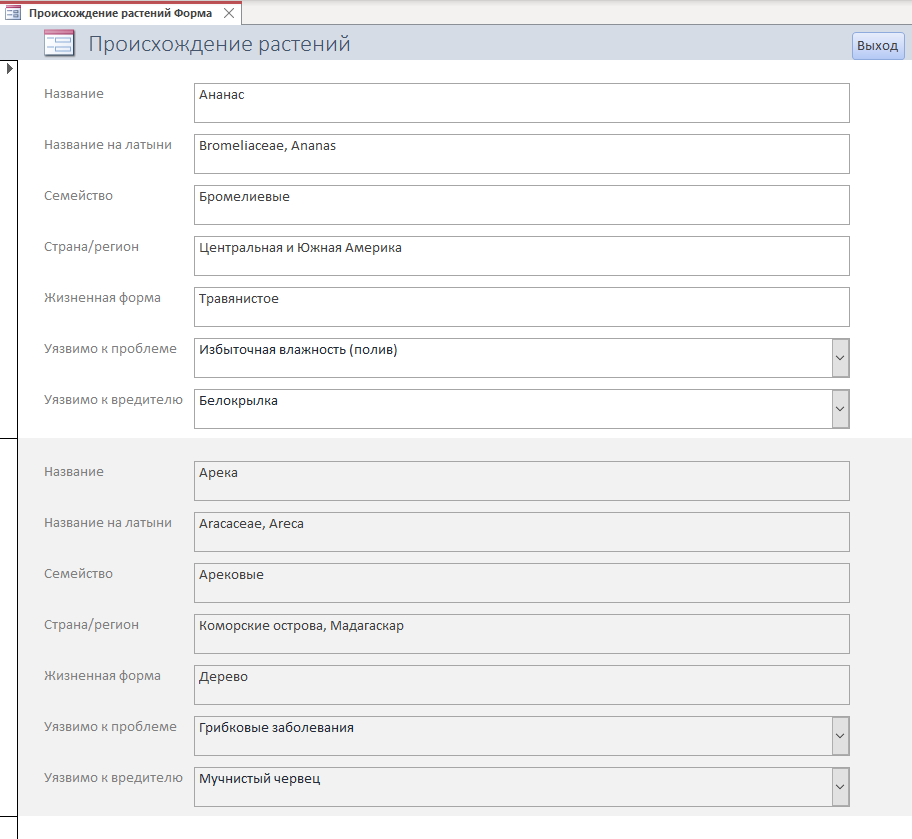Expand the Грибковые заболевания dropdown

coord(840,736)
